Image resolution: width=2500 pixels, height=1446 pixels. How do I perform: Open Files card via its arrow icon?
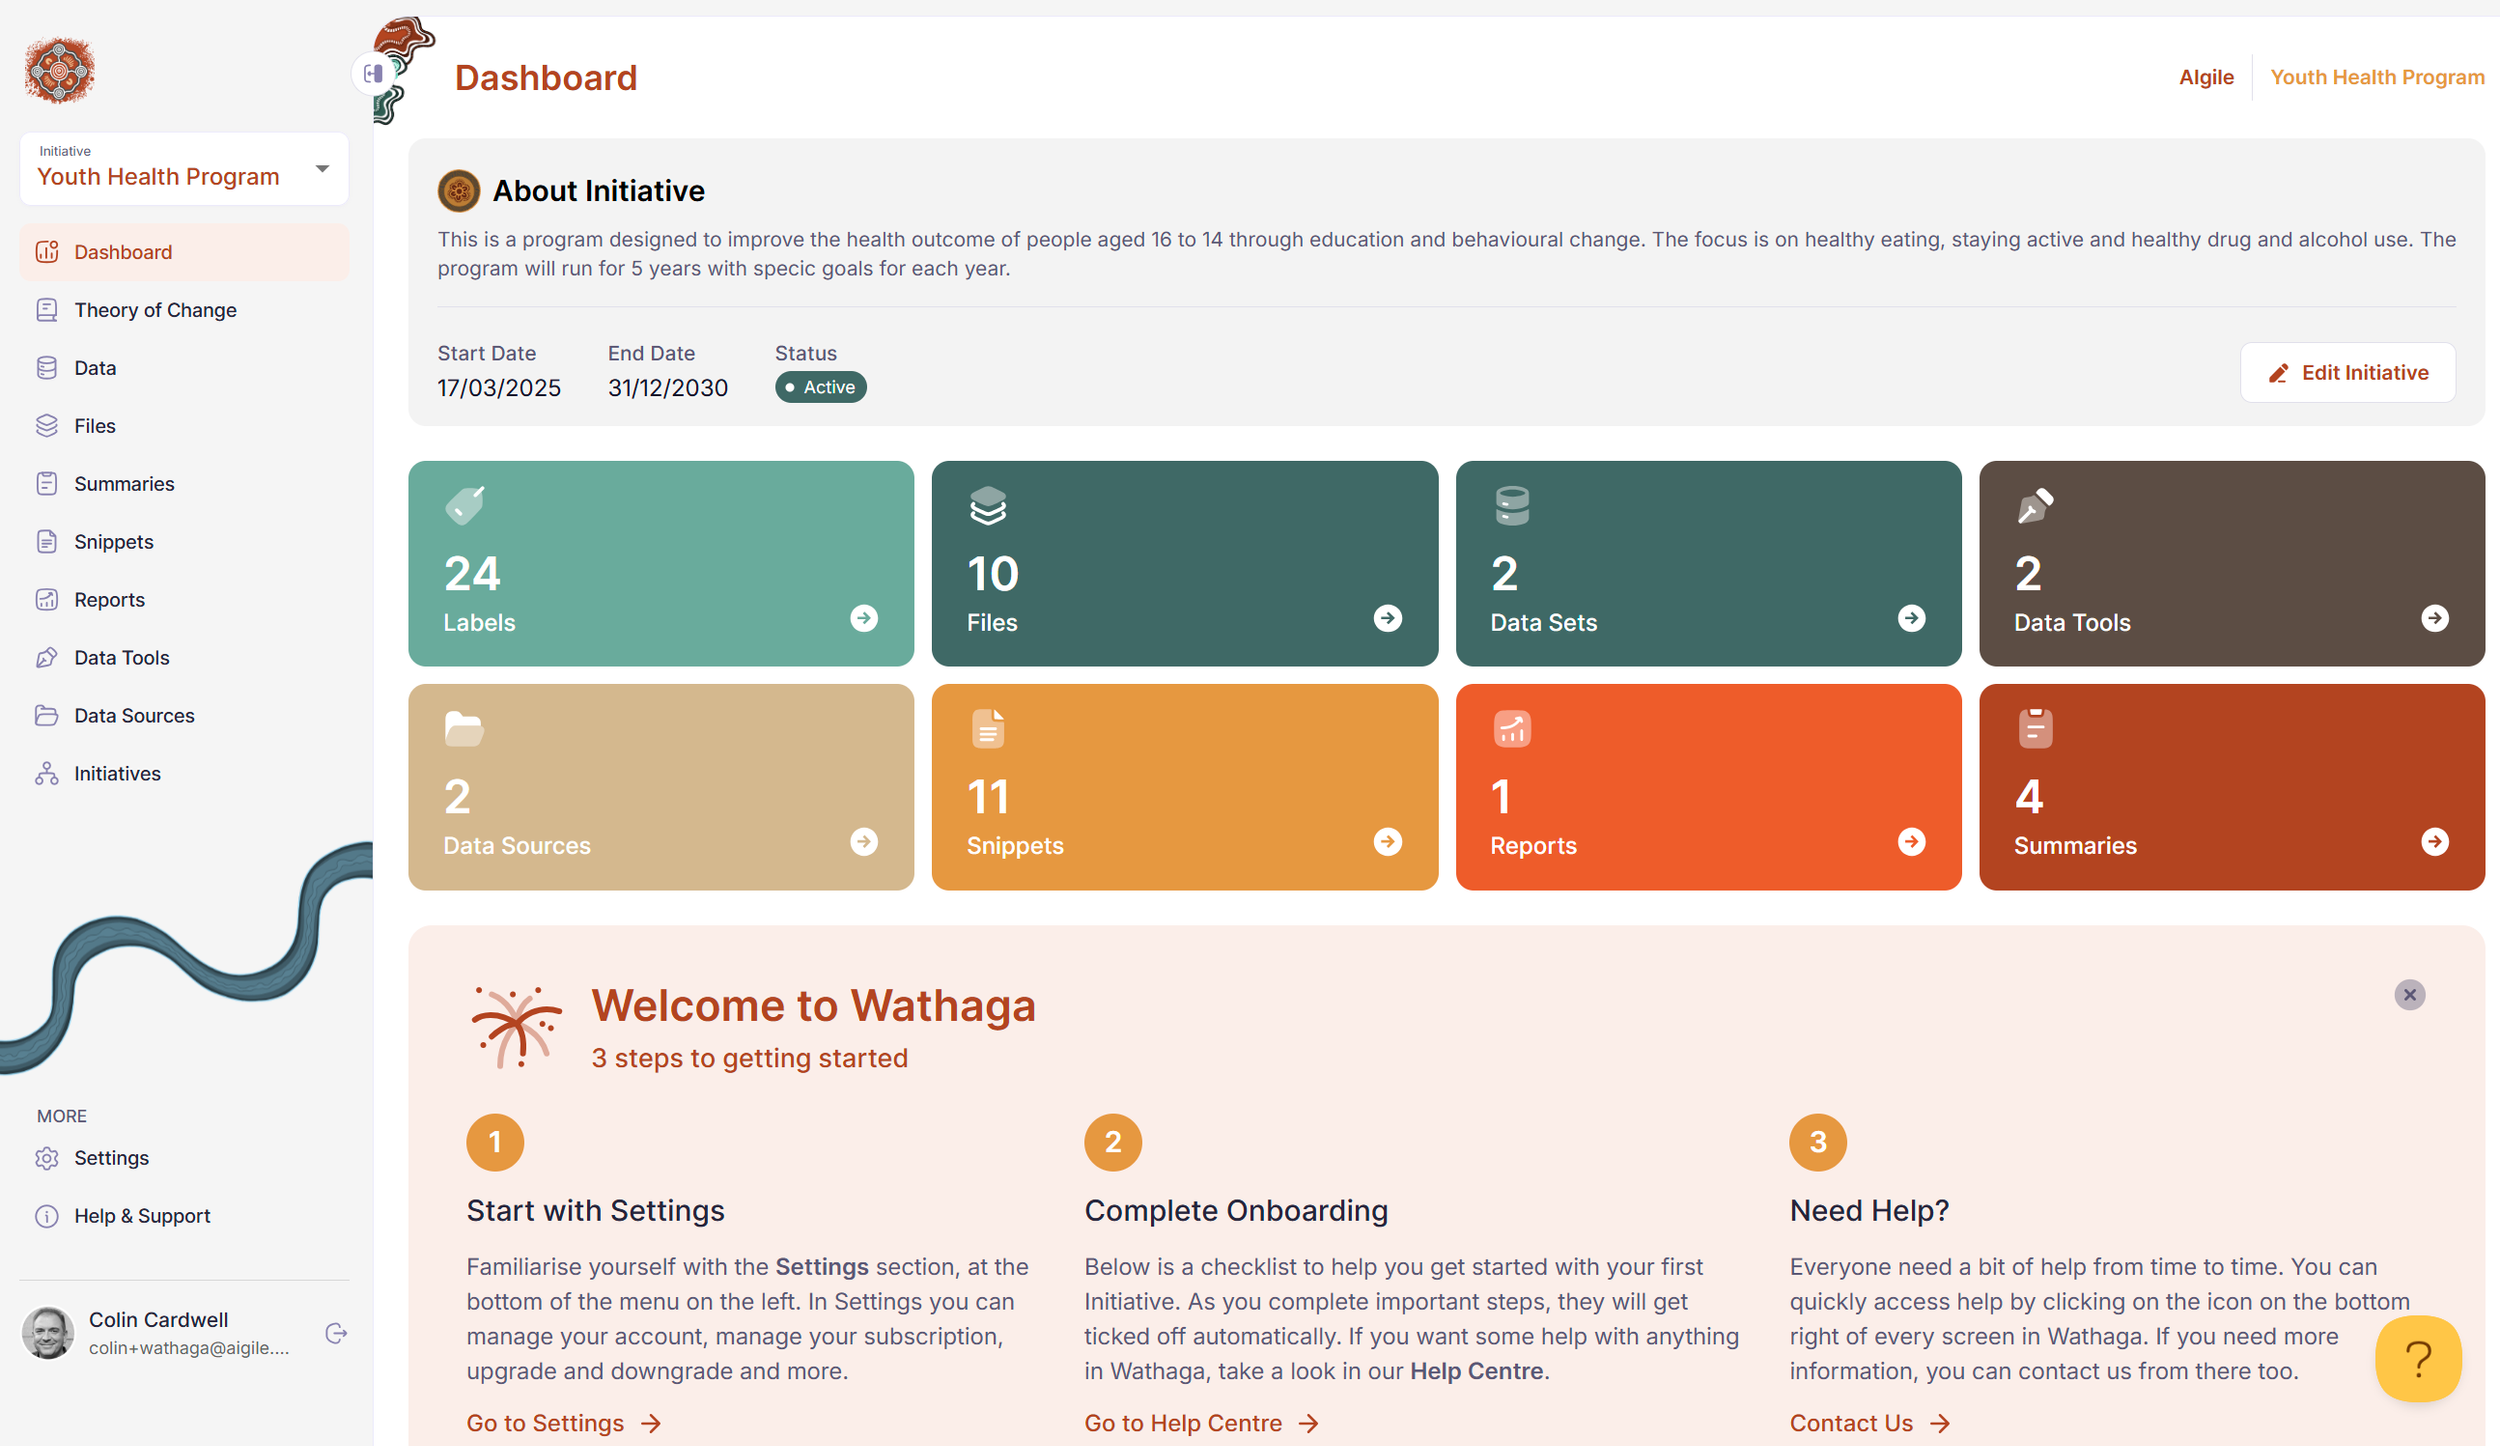1387,618
